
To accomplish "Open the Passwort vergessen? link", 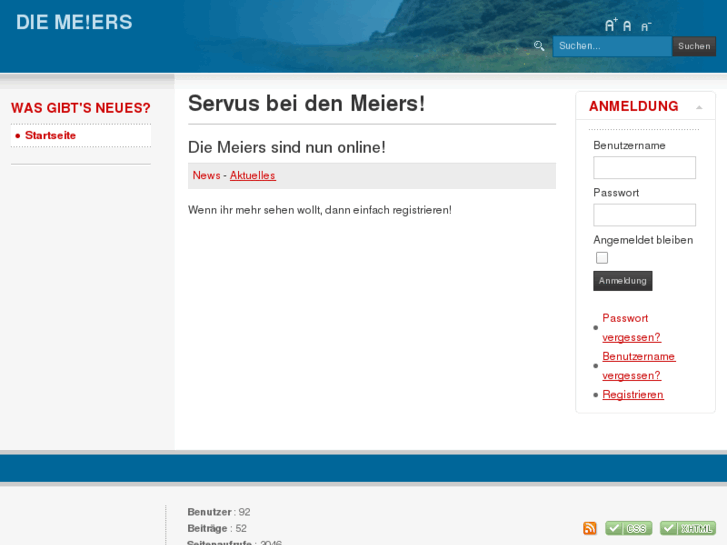I will tap(631, 327).
